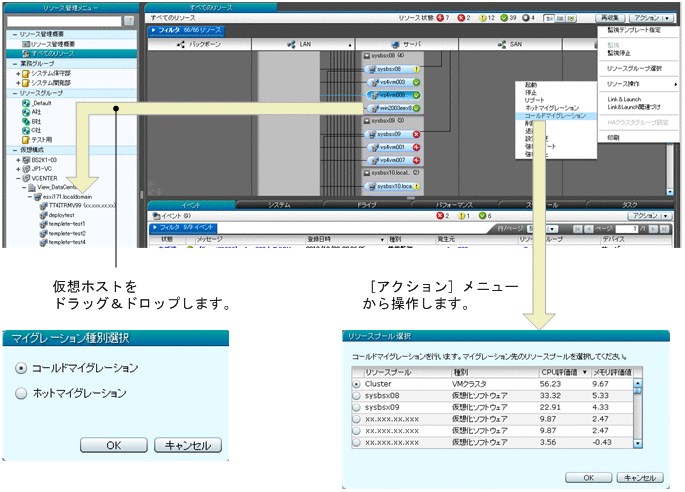The width and height of the screenshot is (685, 492).
Task: Collapse the リソースグループ section
Action: 14,93
